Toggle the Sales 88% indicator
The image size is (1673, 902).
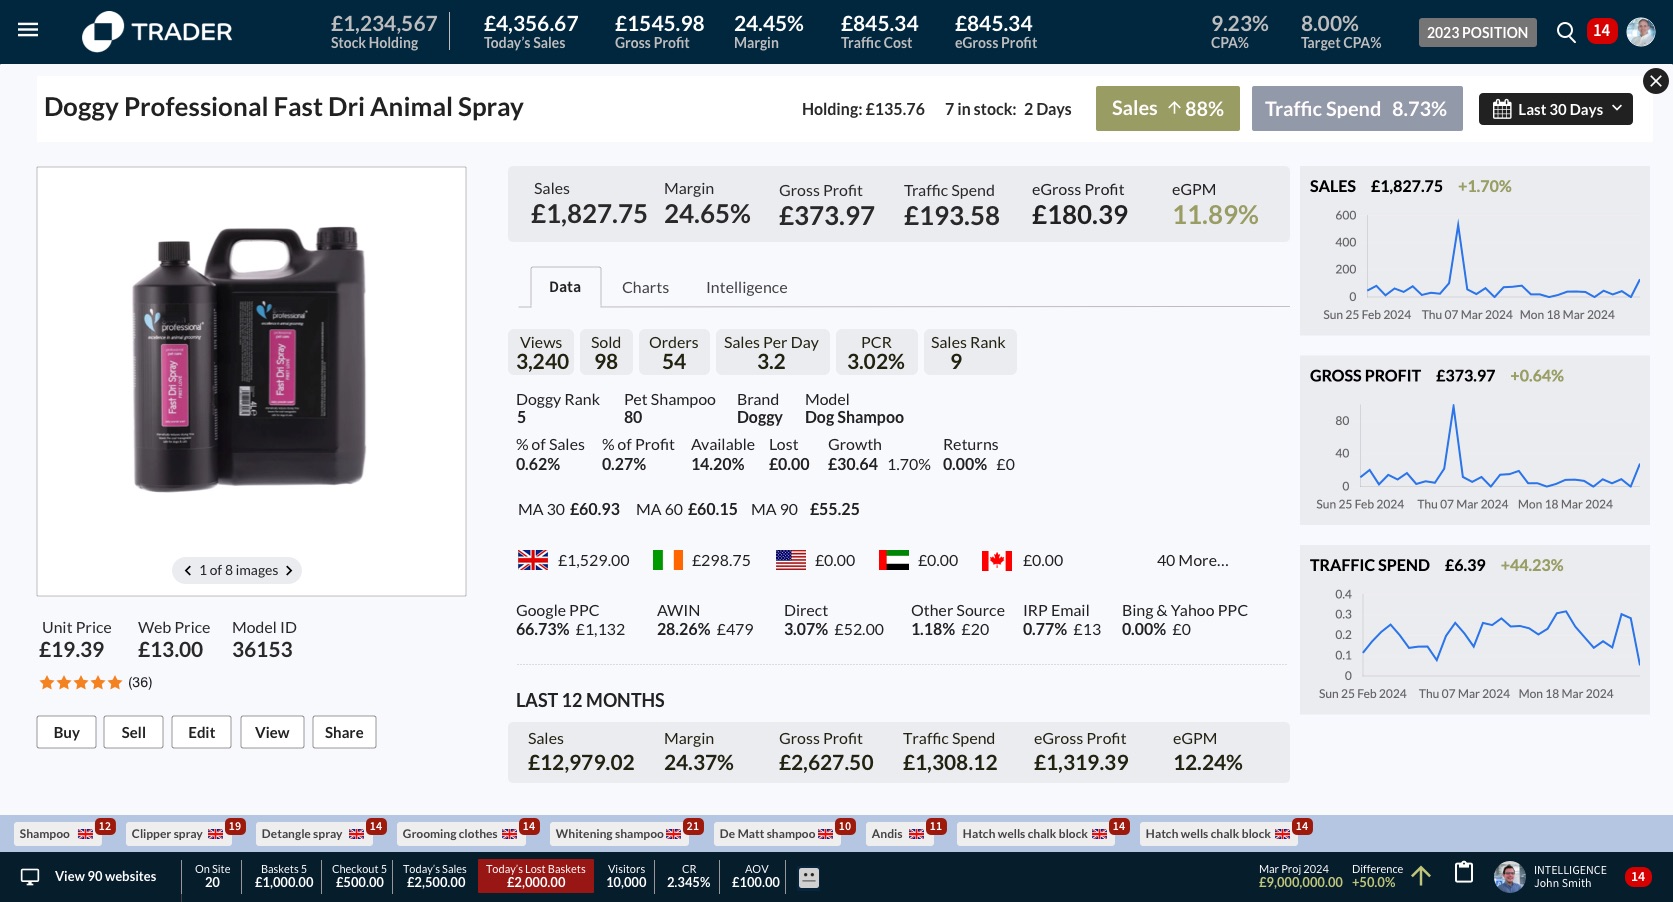[x=1167, y=109]
